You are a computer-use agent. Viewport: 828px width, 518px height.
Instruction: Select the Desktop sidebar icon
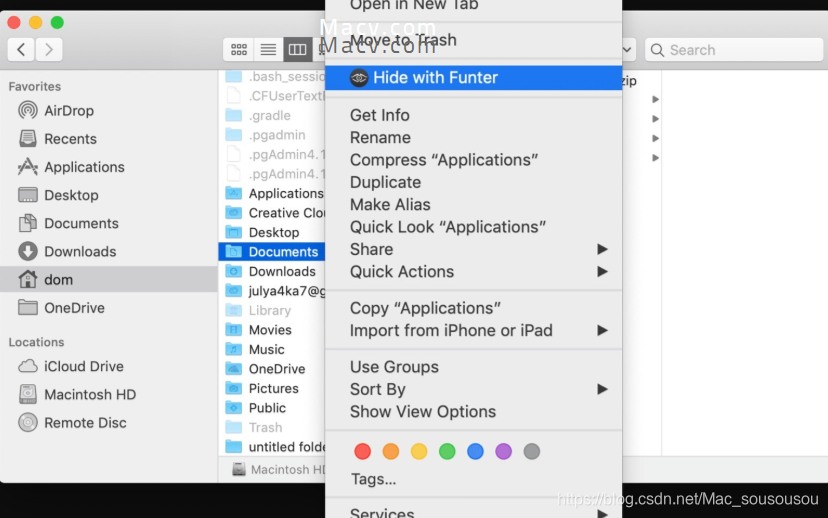27,195
